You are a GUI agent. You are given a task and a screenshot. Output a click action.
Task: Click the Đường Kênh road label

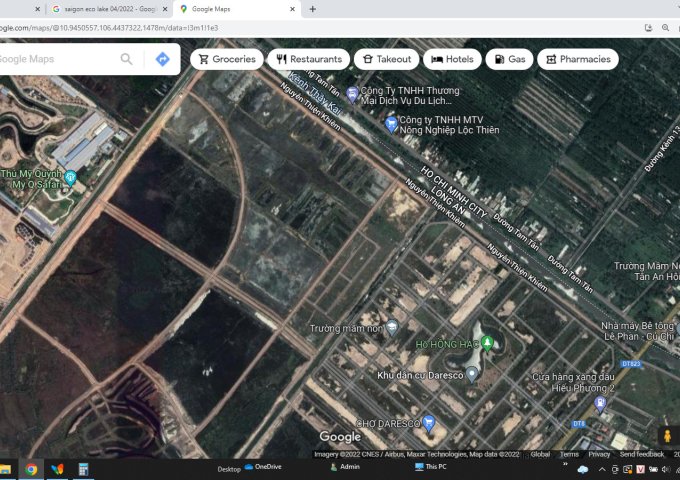662,149
